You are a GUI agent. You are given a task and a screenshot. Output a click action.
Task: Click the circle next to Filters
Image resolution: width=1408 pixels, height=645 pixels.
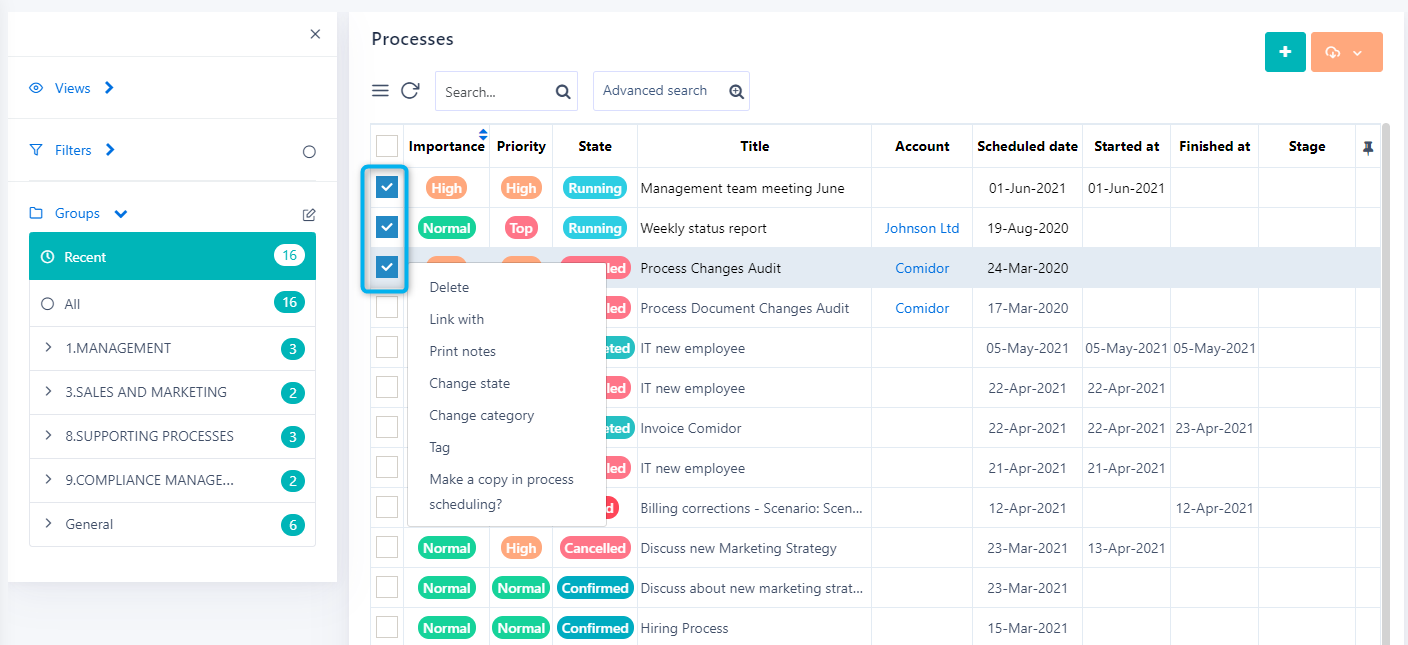point(309,152)
